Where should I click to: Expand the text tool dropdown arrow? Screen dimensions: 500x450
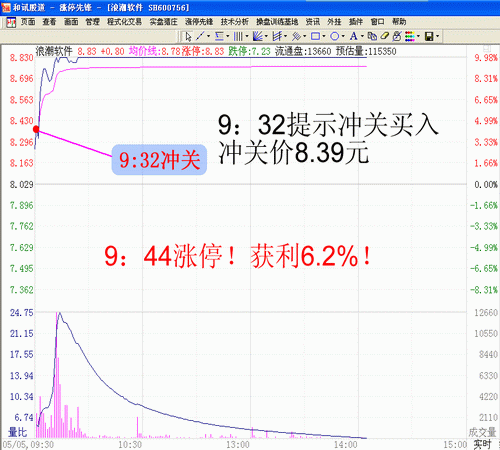(x=362, y=36)
